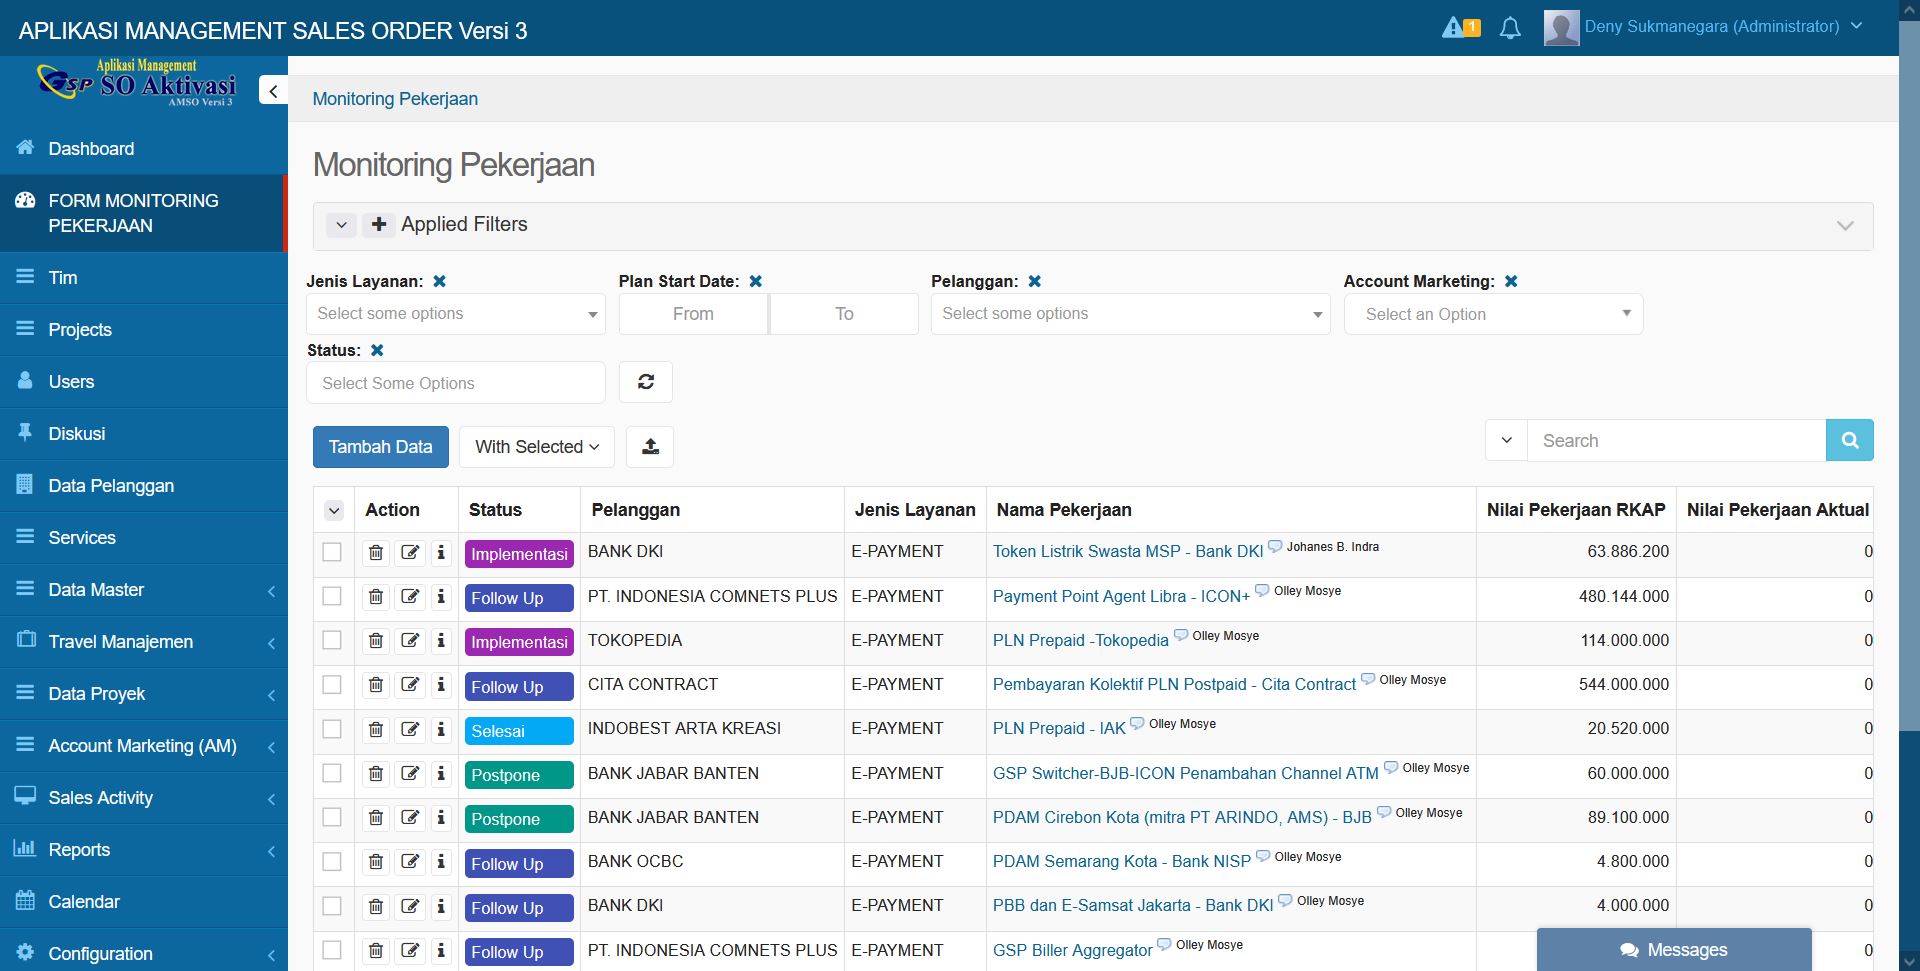Screen dimensions: 1920x971
Task: Remove the Status filter with X icon
Action: (x=377, y=351)
